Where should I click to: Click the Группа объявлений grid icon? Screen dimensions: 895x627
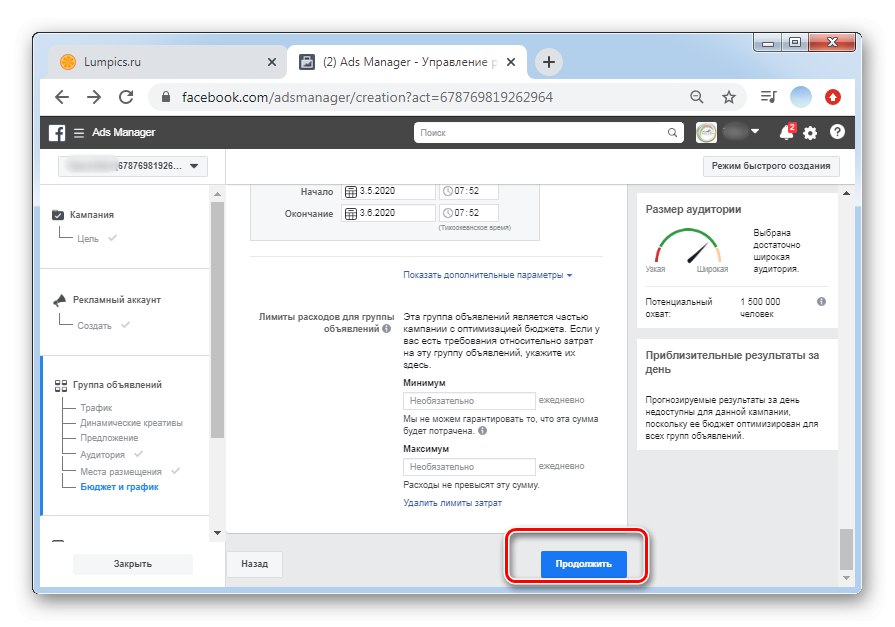61,385
